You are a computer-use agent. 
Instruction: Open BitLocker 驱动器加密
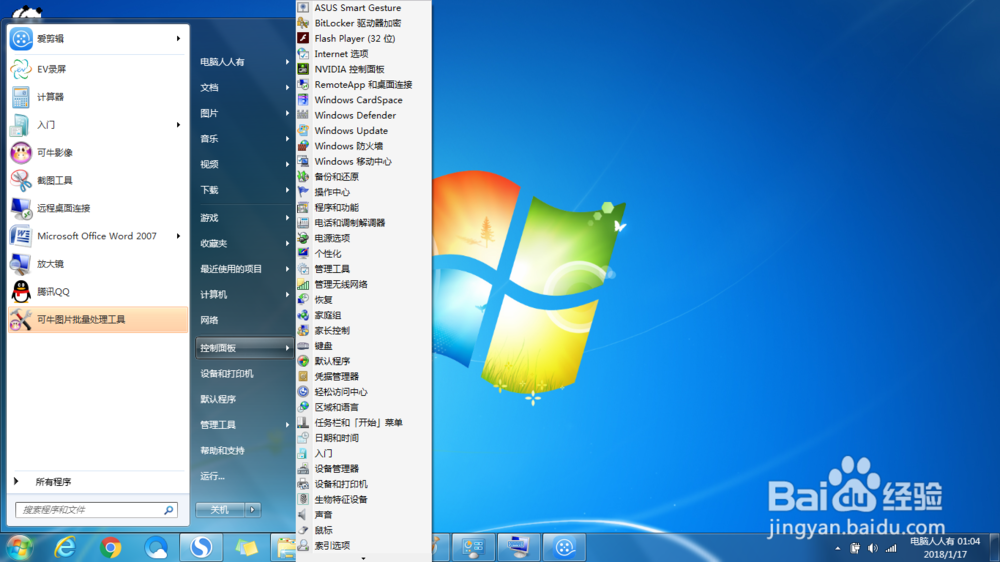click(364, 23)
